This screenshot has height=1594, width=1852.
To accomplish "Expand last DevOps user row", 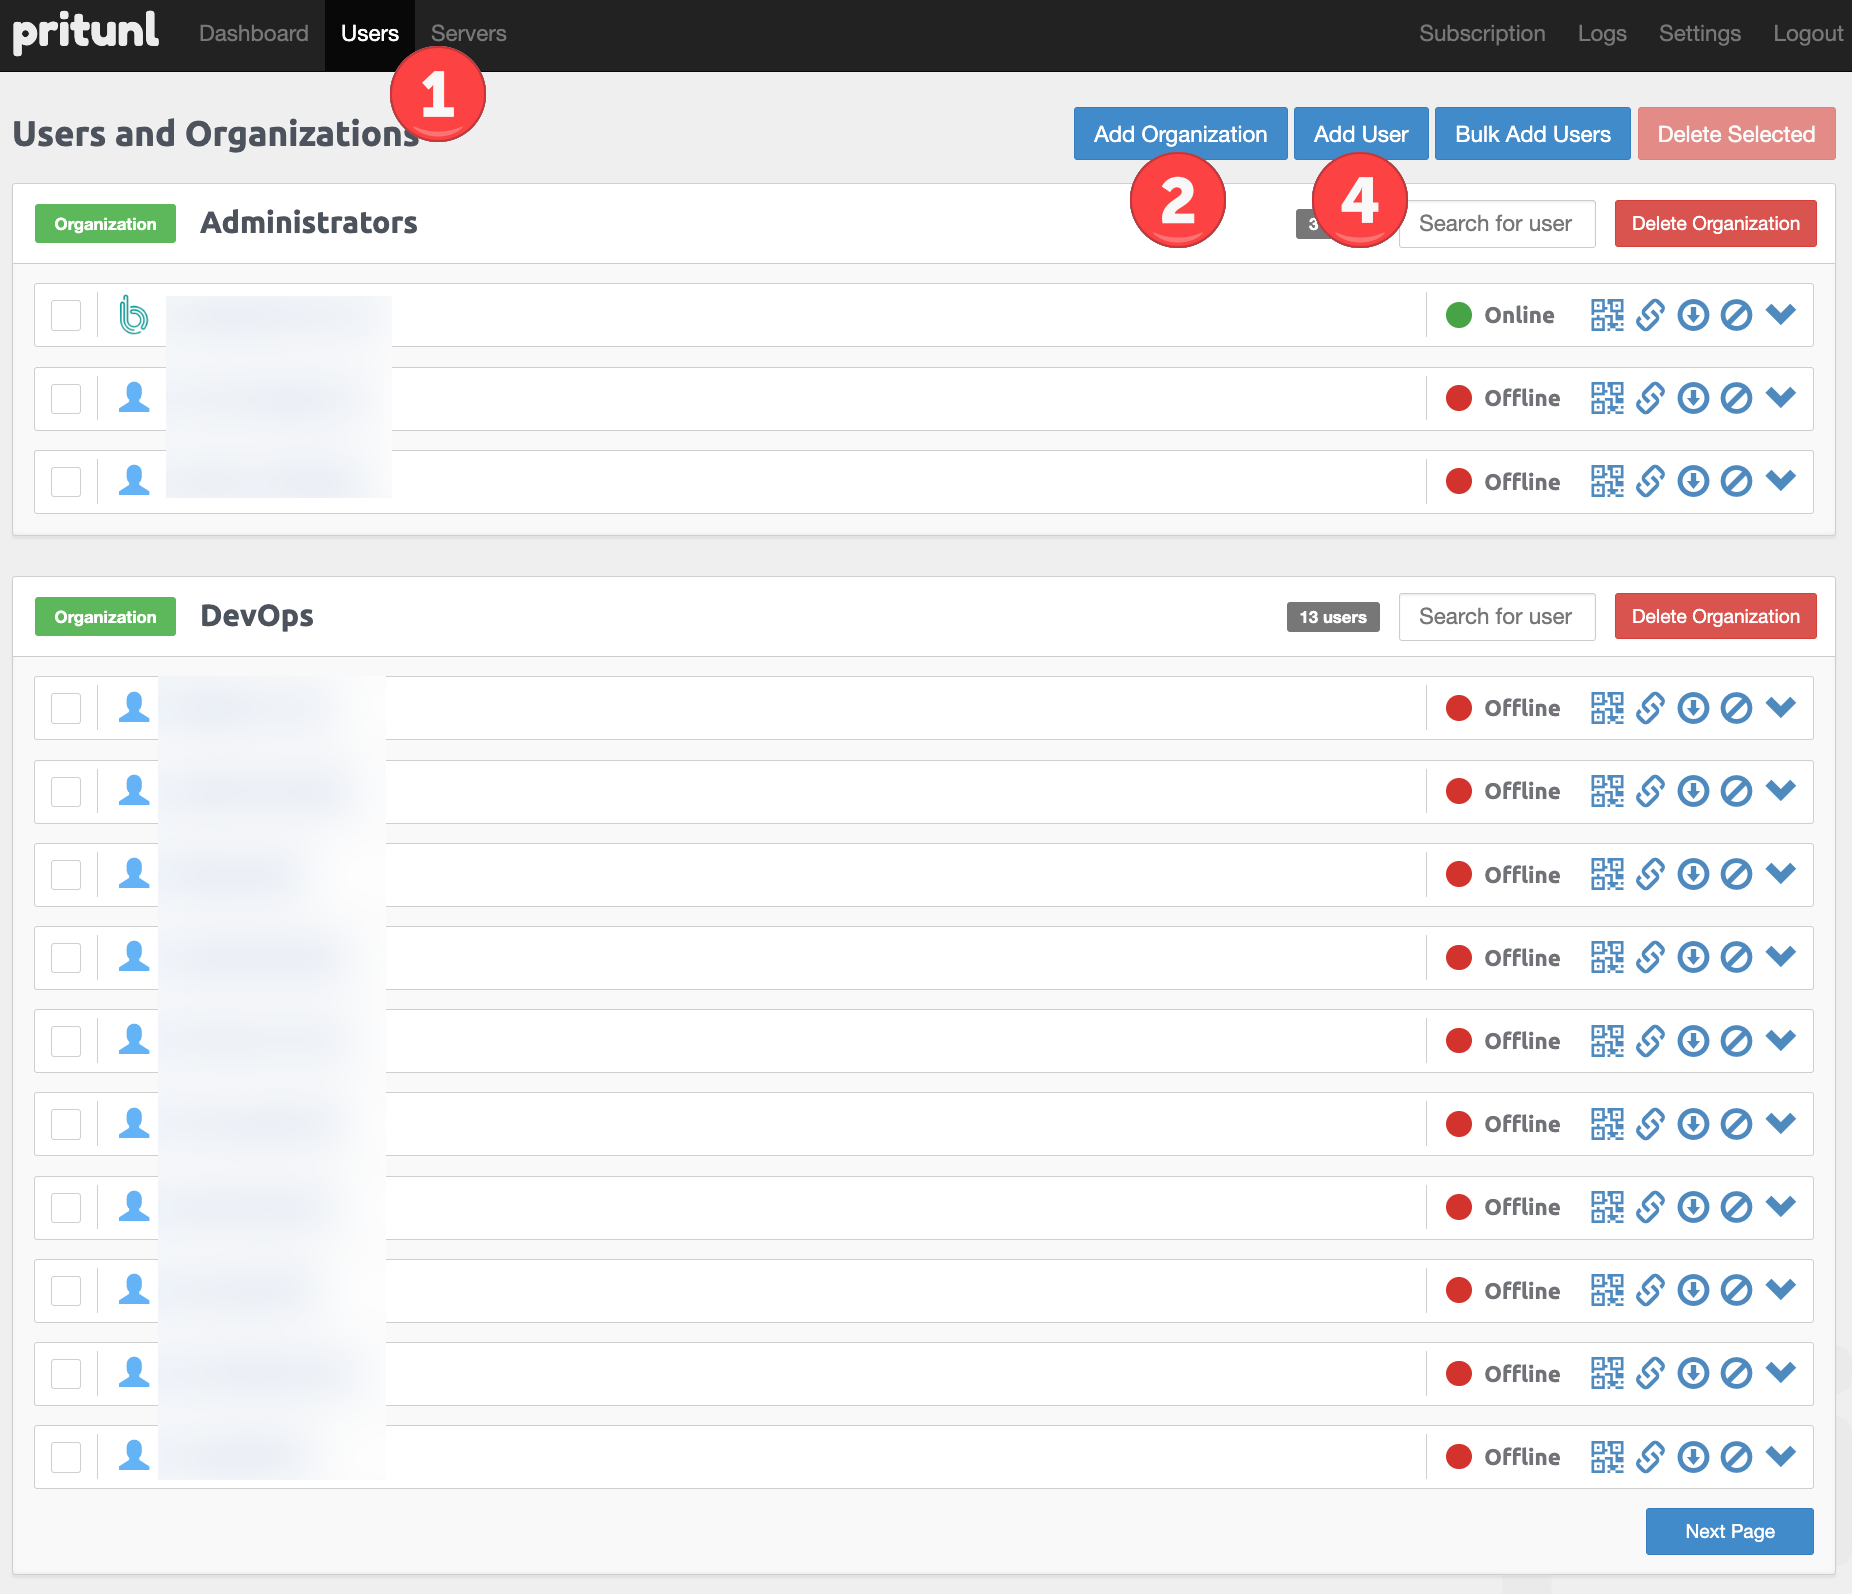I will click(1781, 1456).
